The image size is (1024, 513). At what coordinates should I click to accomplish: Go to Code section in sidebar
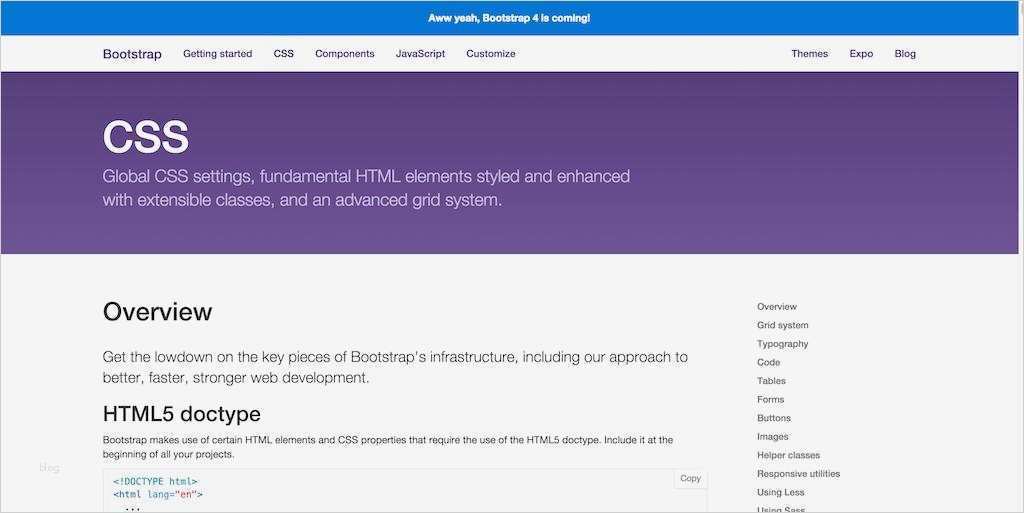[769, 362]
